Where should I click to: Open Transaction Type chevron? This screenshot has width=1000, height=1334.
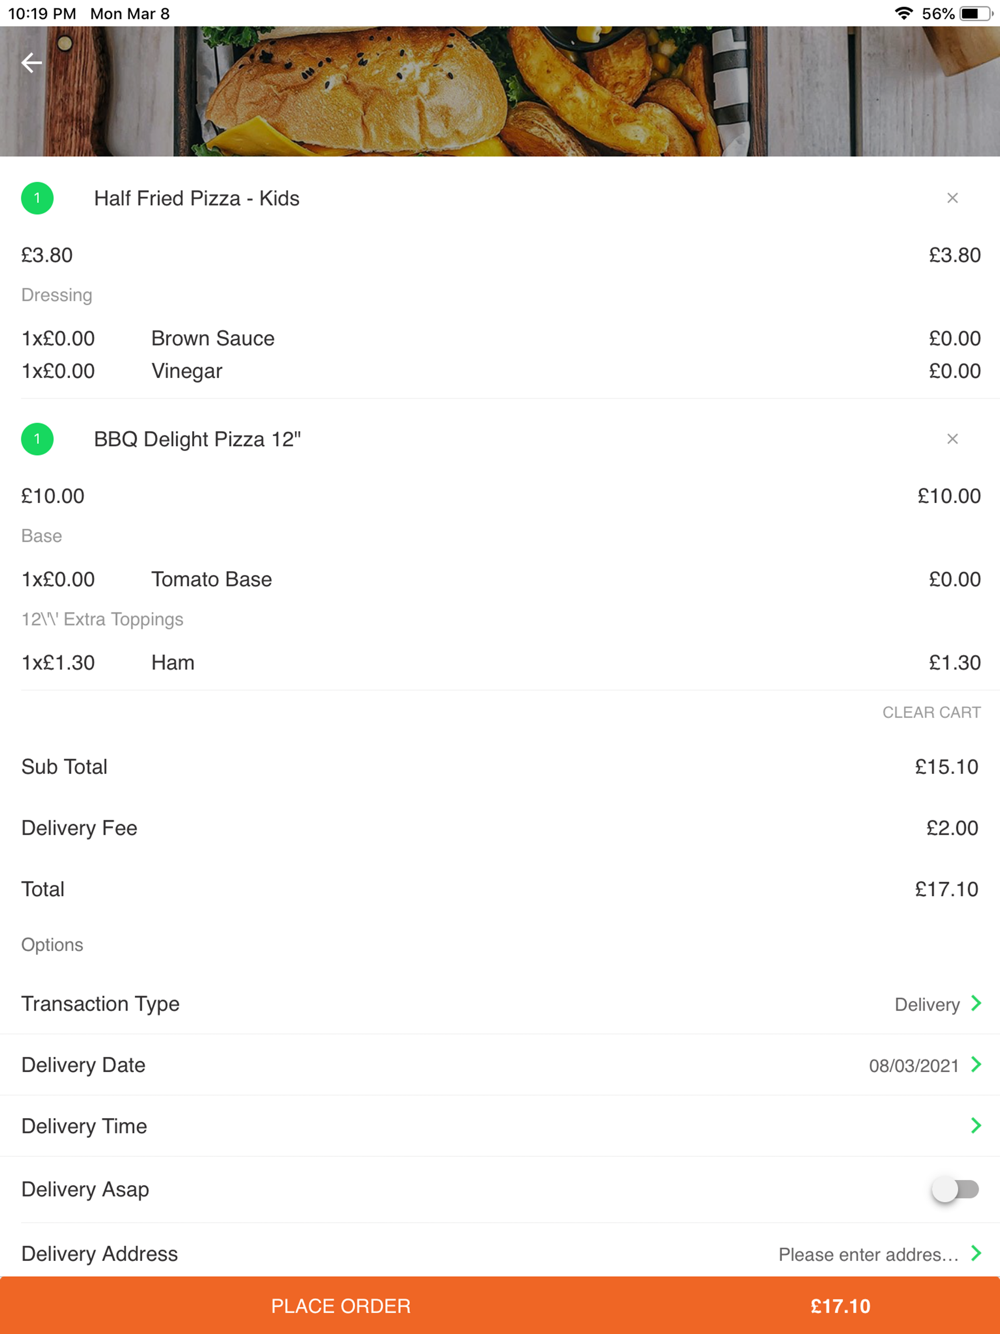point(976,1003)
